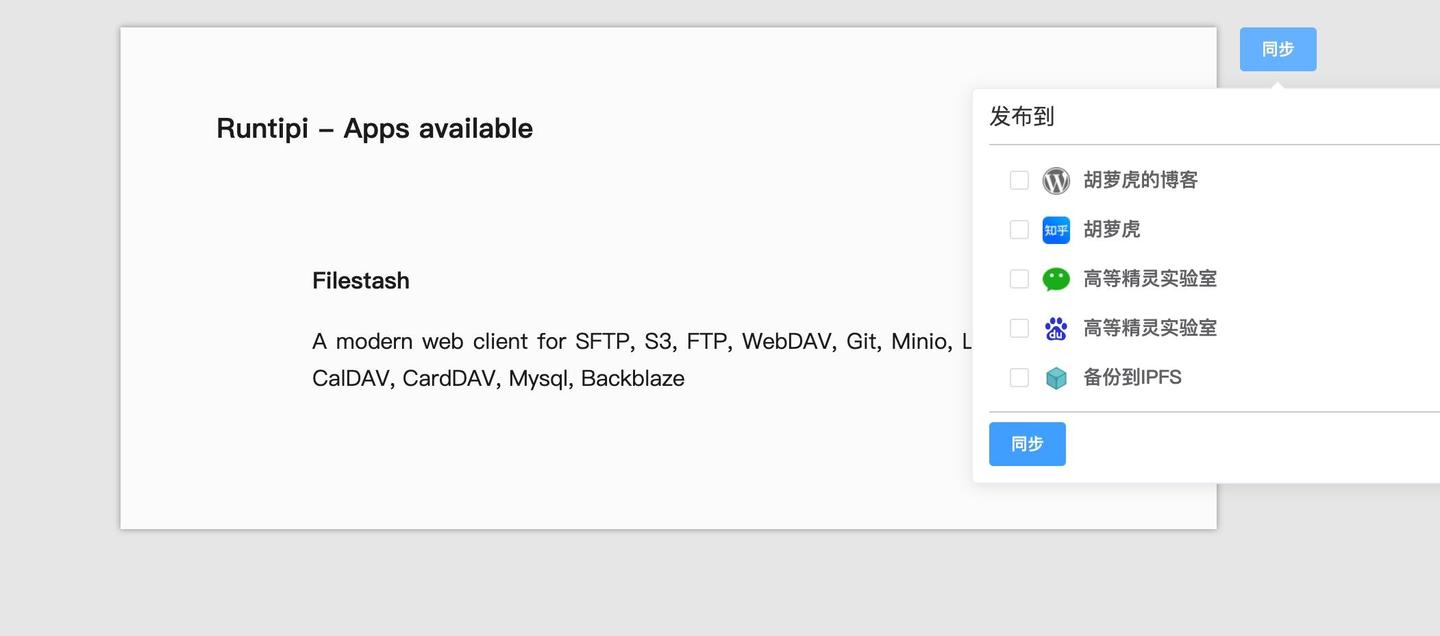Click the Baidu paw icon in the list
Image resolution: width=1440 pixels, height=636 pixels.
pos(1056,327)
